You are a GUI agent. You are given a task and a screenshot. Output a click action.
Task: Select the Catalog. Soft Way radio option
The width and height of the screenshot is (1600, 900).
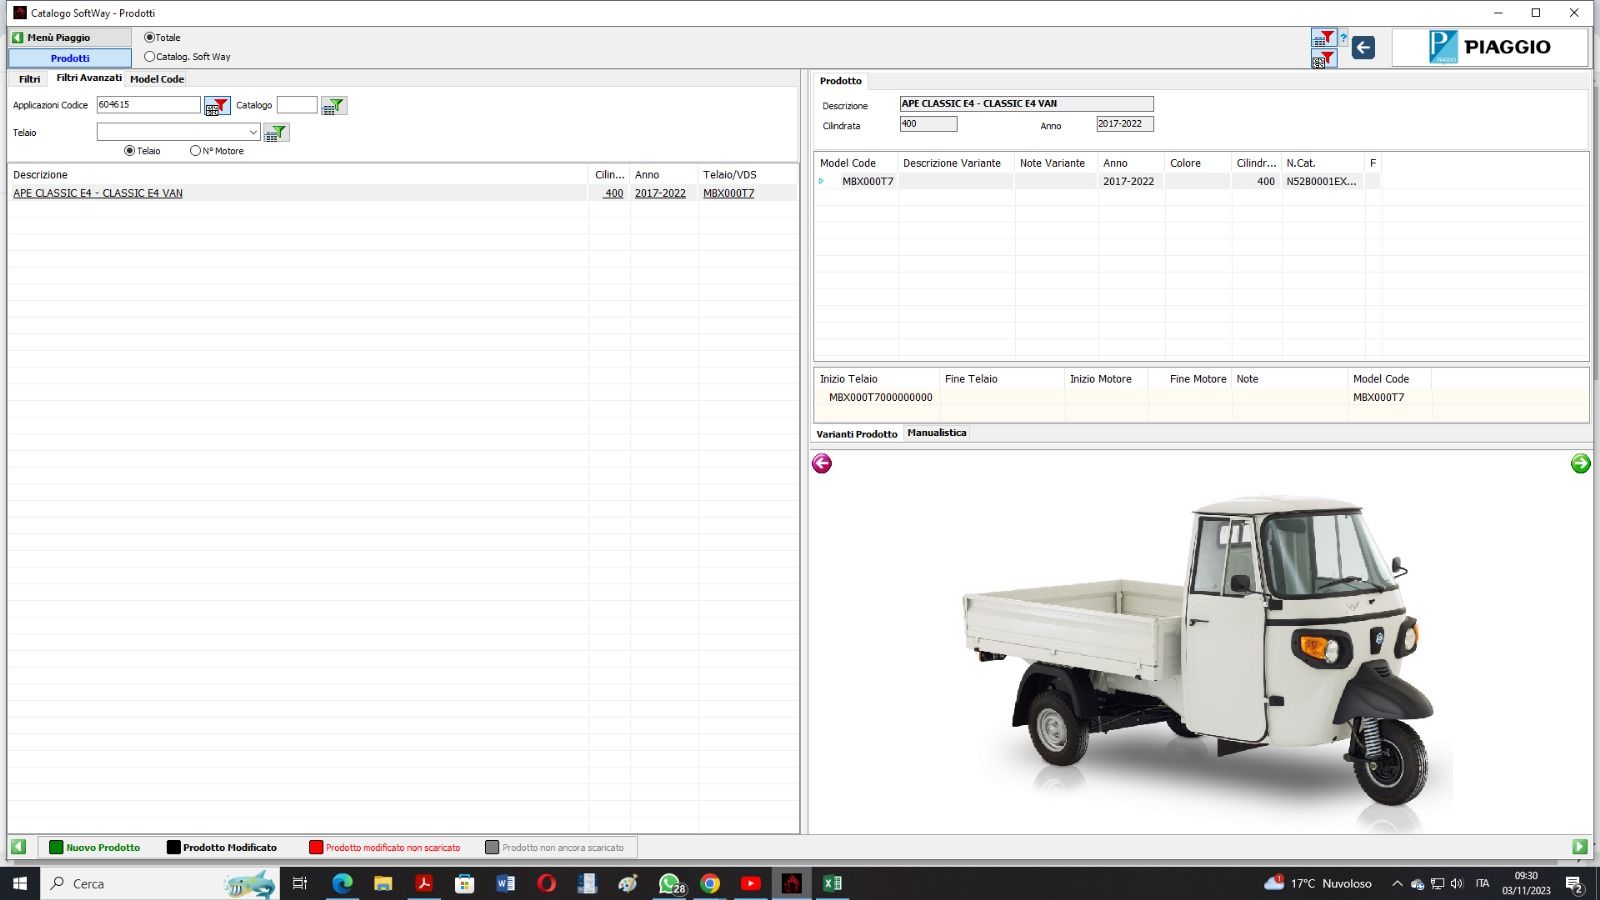(150, 57)
